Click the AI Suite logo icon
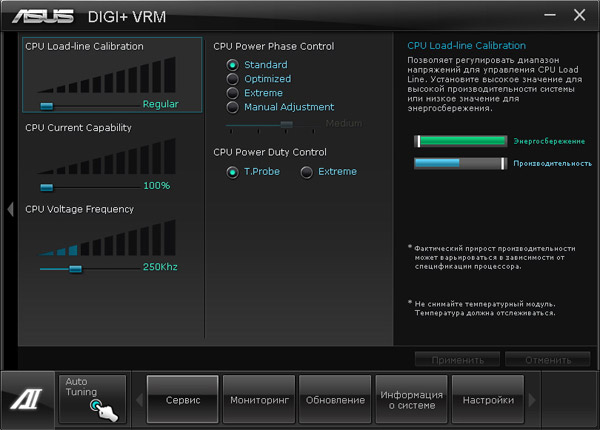 pyautogui.click(x=26, y=399)
